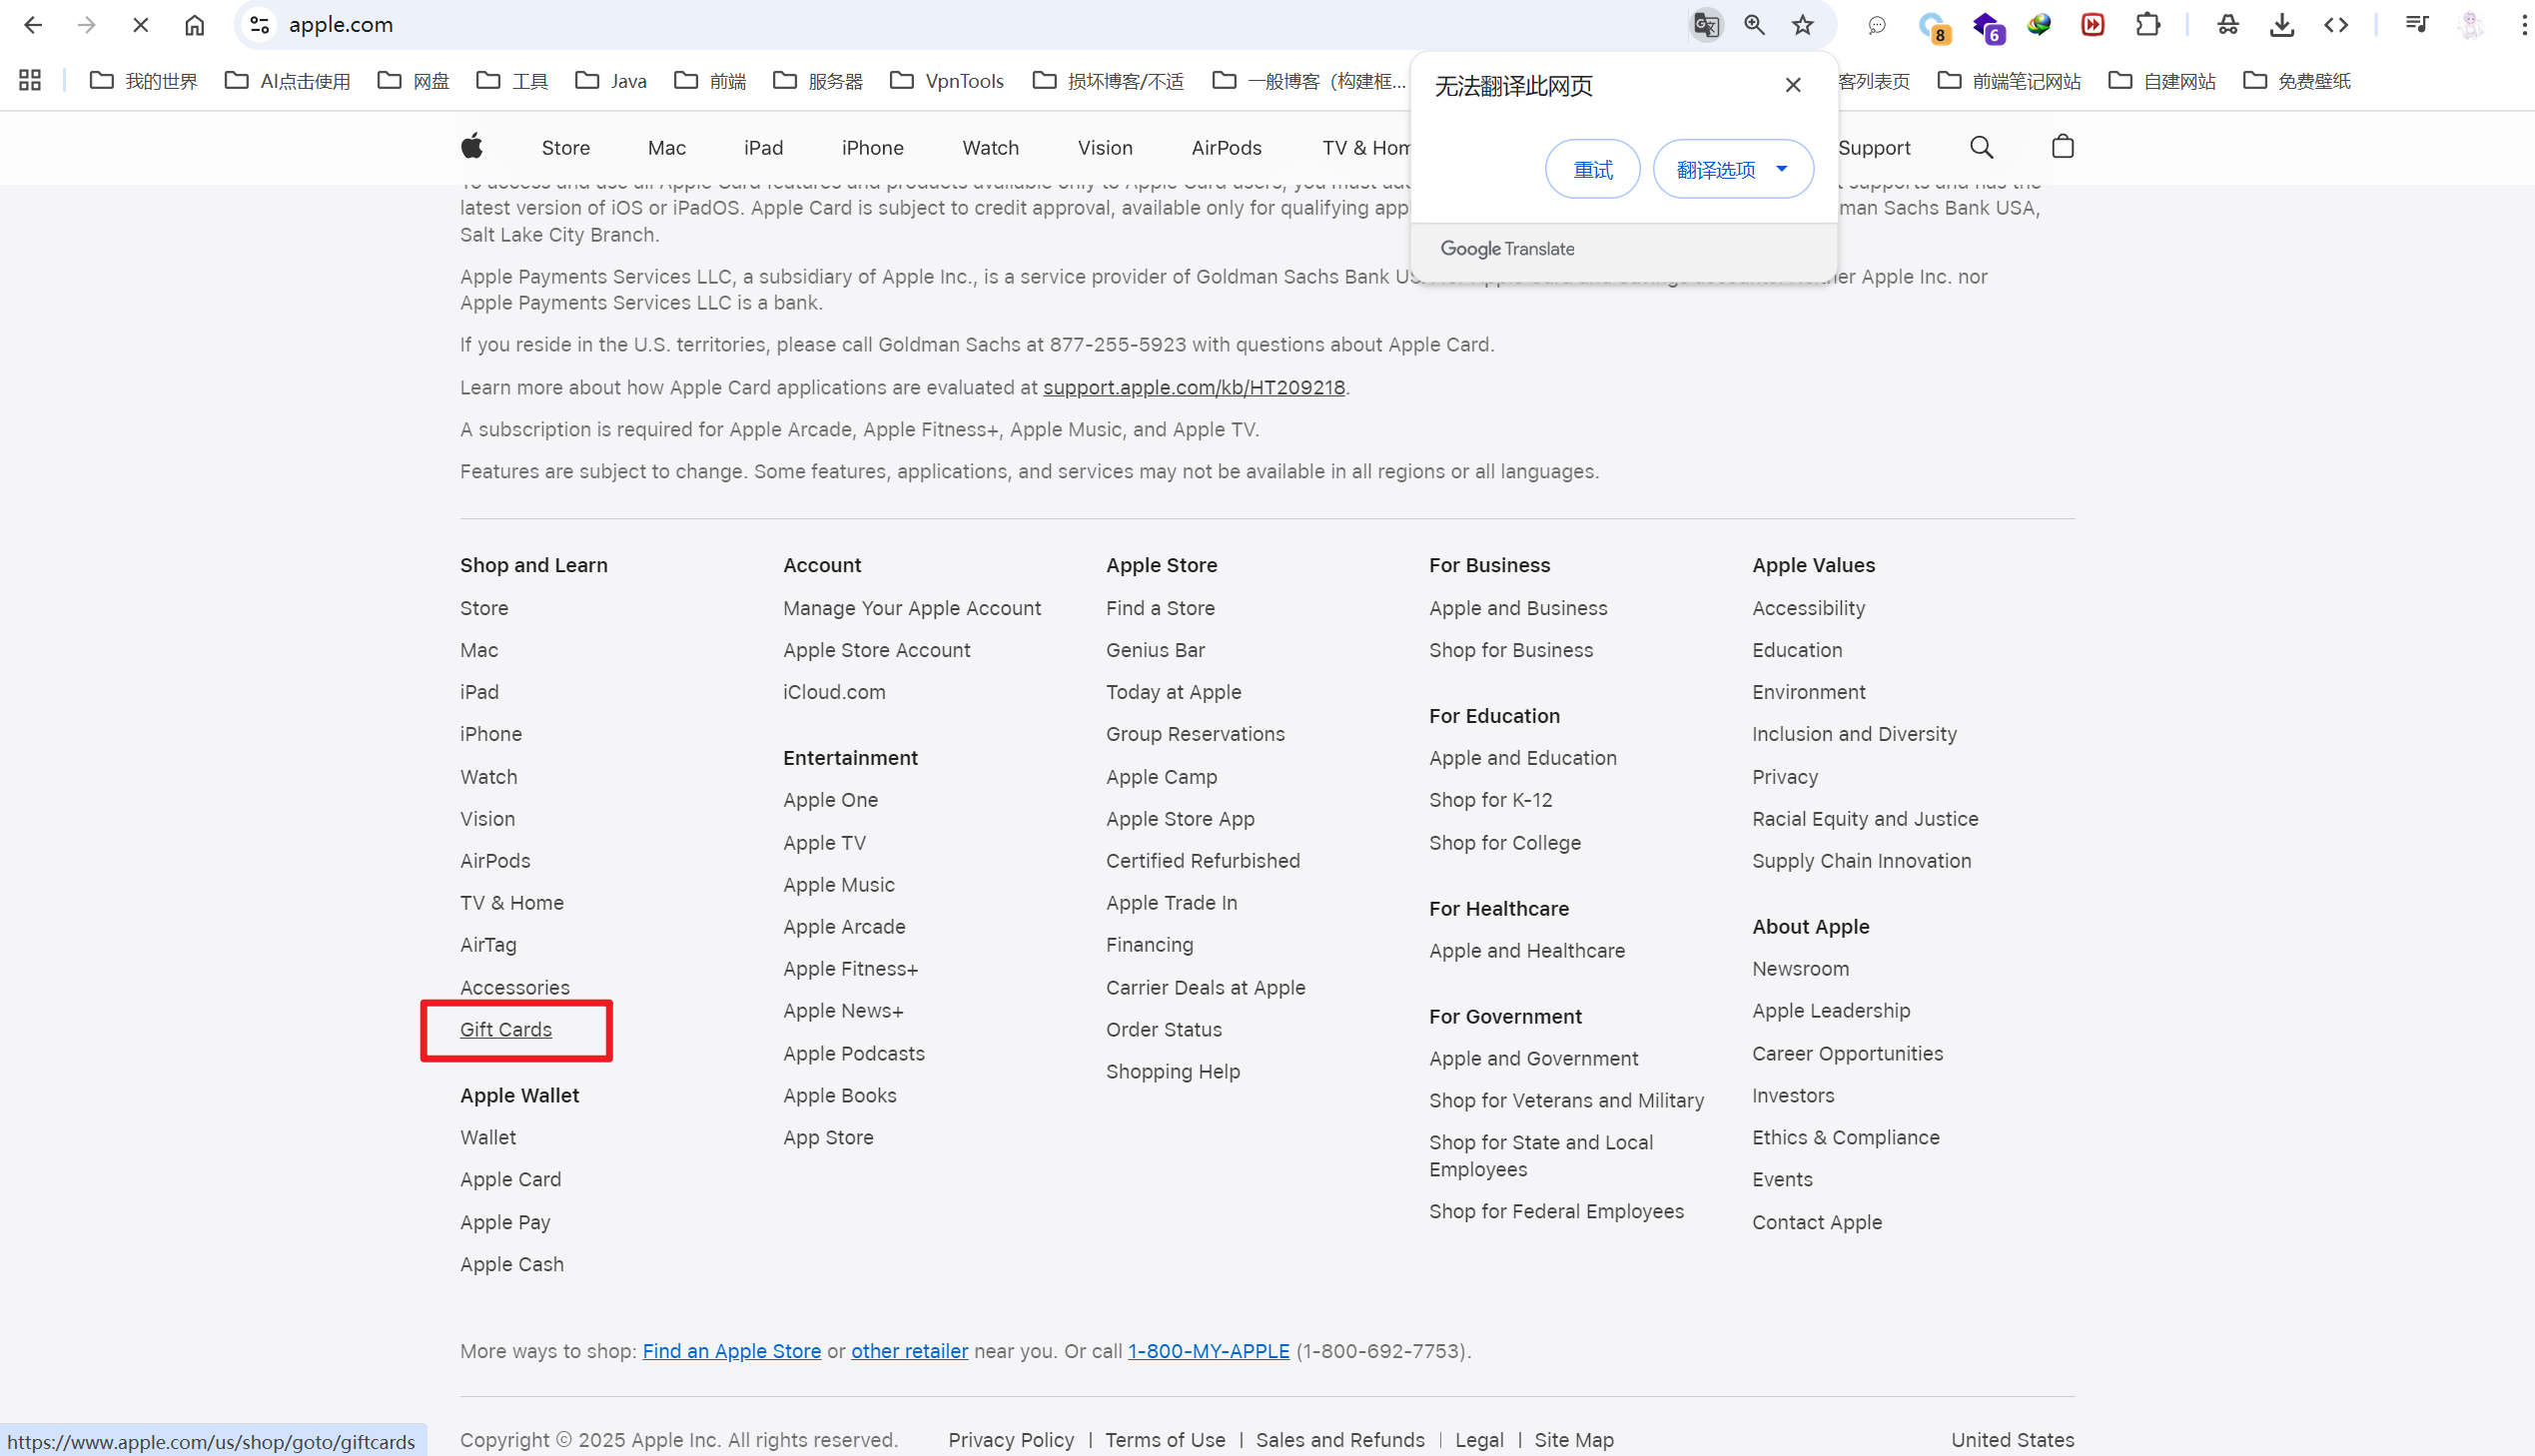2535x1456 pixels.
Task: Open the apps grid in bookmarks bar
Action: point(30,81)
